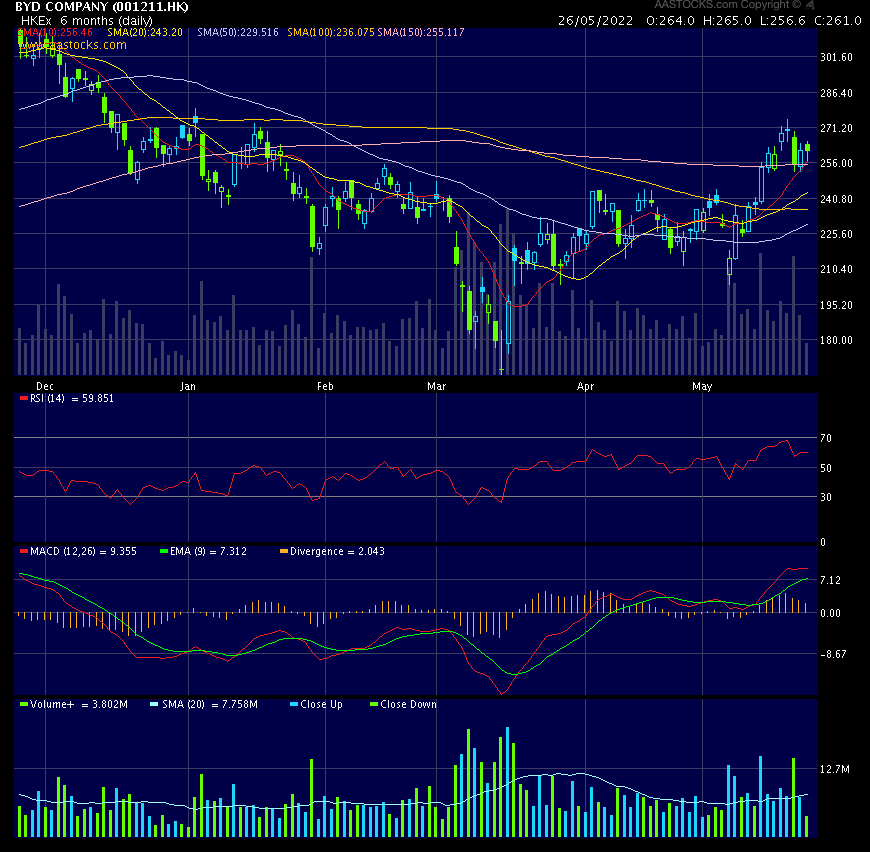Click the date 26/05/2022 in header

pos(595,21)
